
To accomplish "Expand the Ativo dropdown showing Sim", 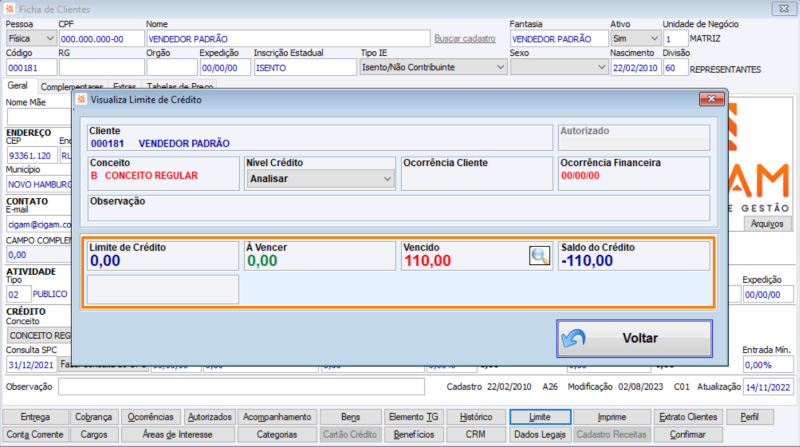I will tap(635, 39).
